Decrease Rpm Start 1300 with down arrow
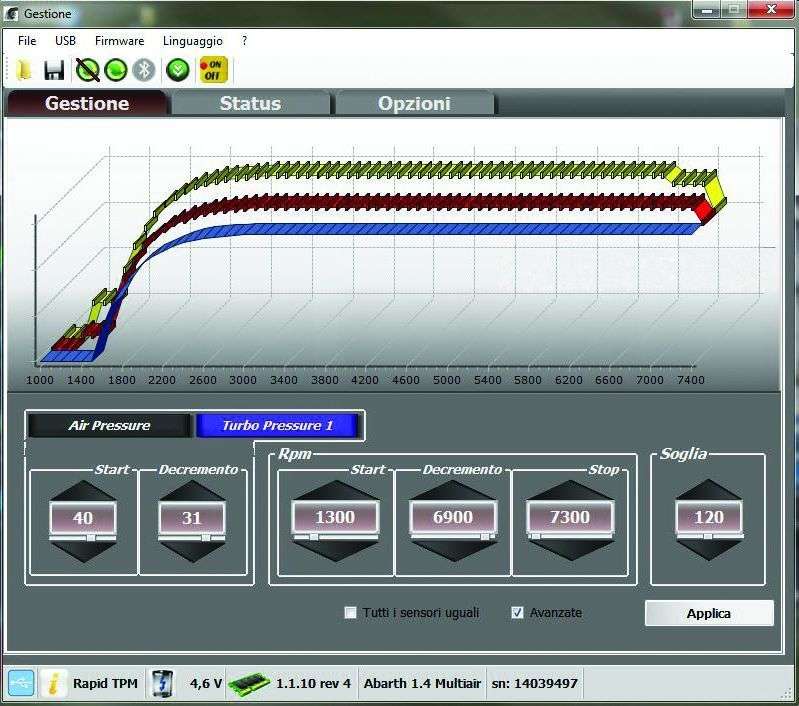 tap(335, 551)
